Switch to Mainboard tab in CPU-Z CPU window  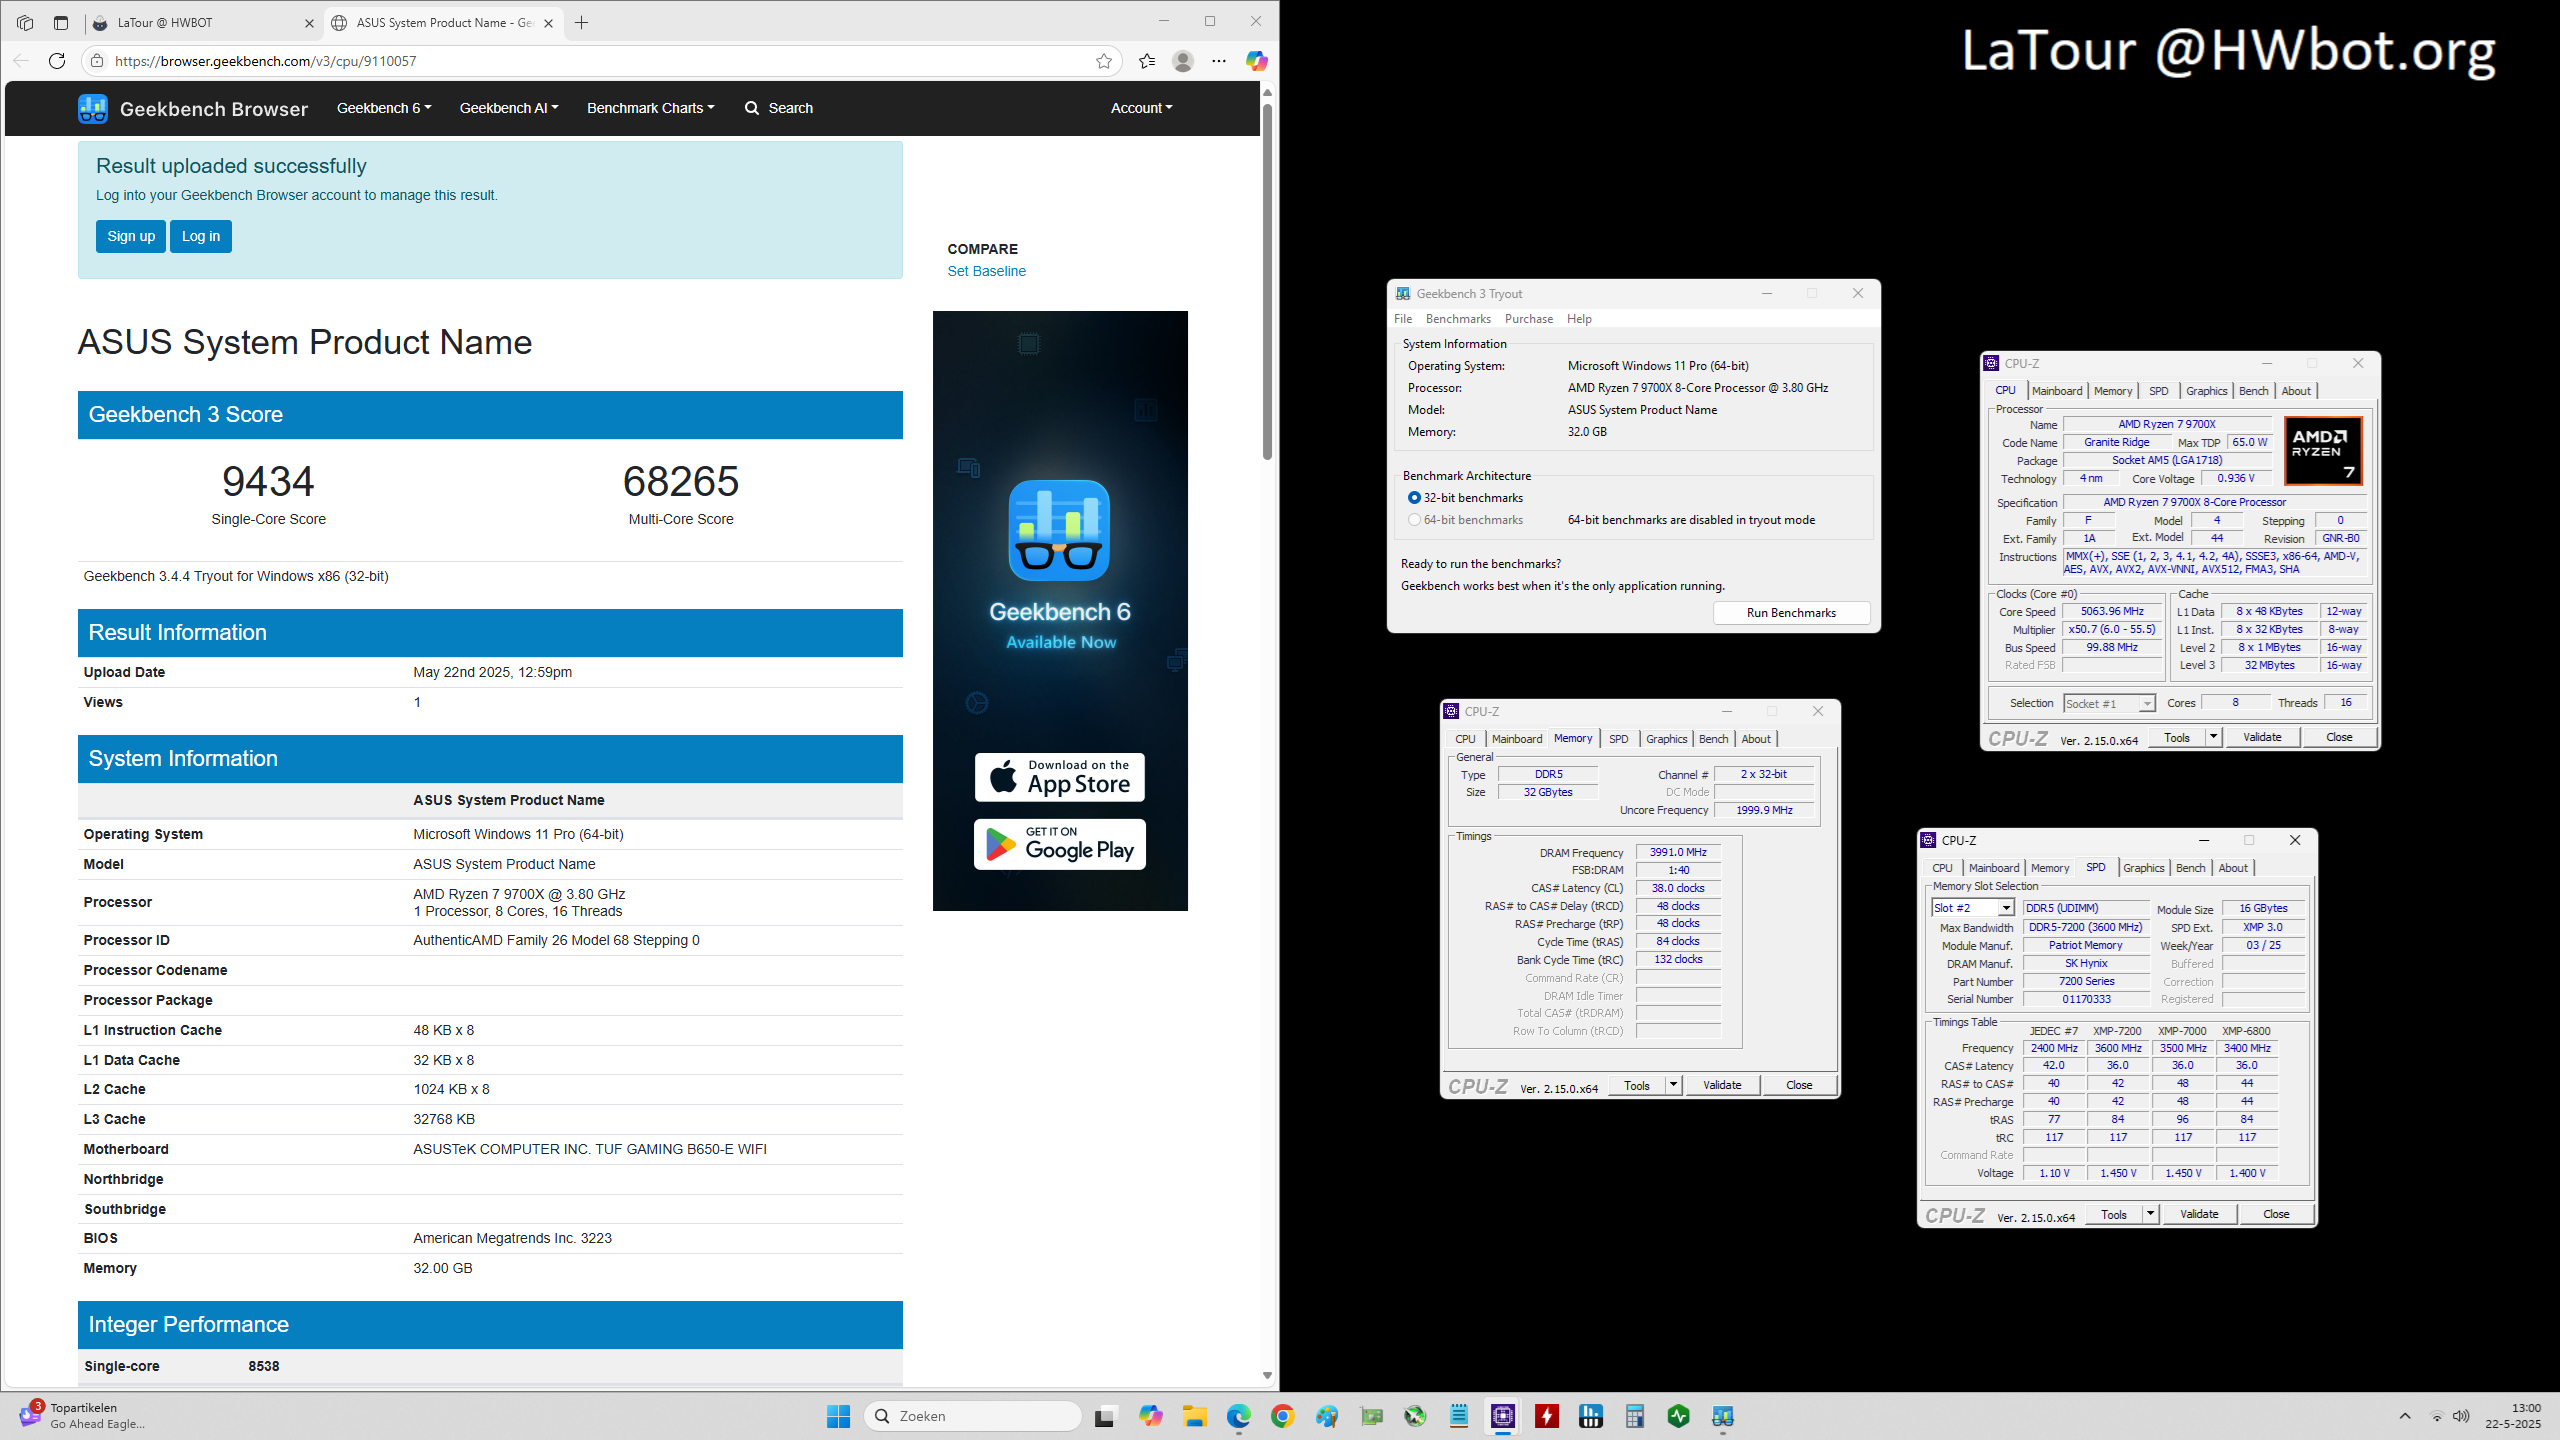[2057, 391]
